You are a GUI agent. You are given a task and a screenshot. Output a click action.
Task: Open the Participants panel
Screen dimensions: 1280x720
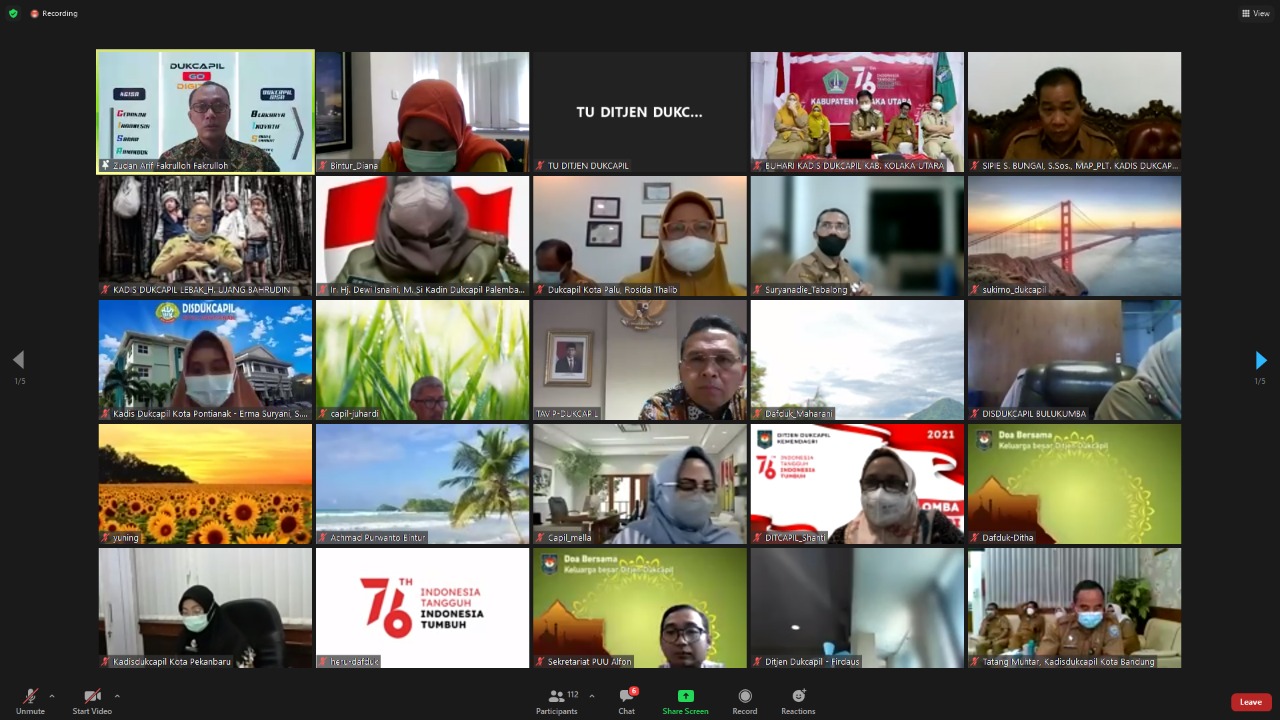point(557,701)
